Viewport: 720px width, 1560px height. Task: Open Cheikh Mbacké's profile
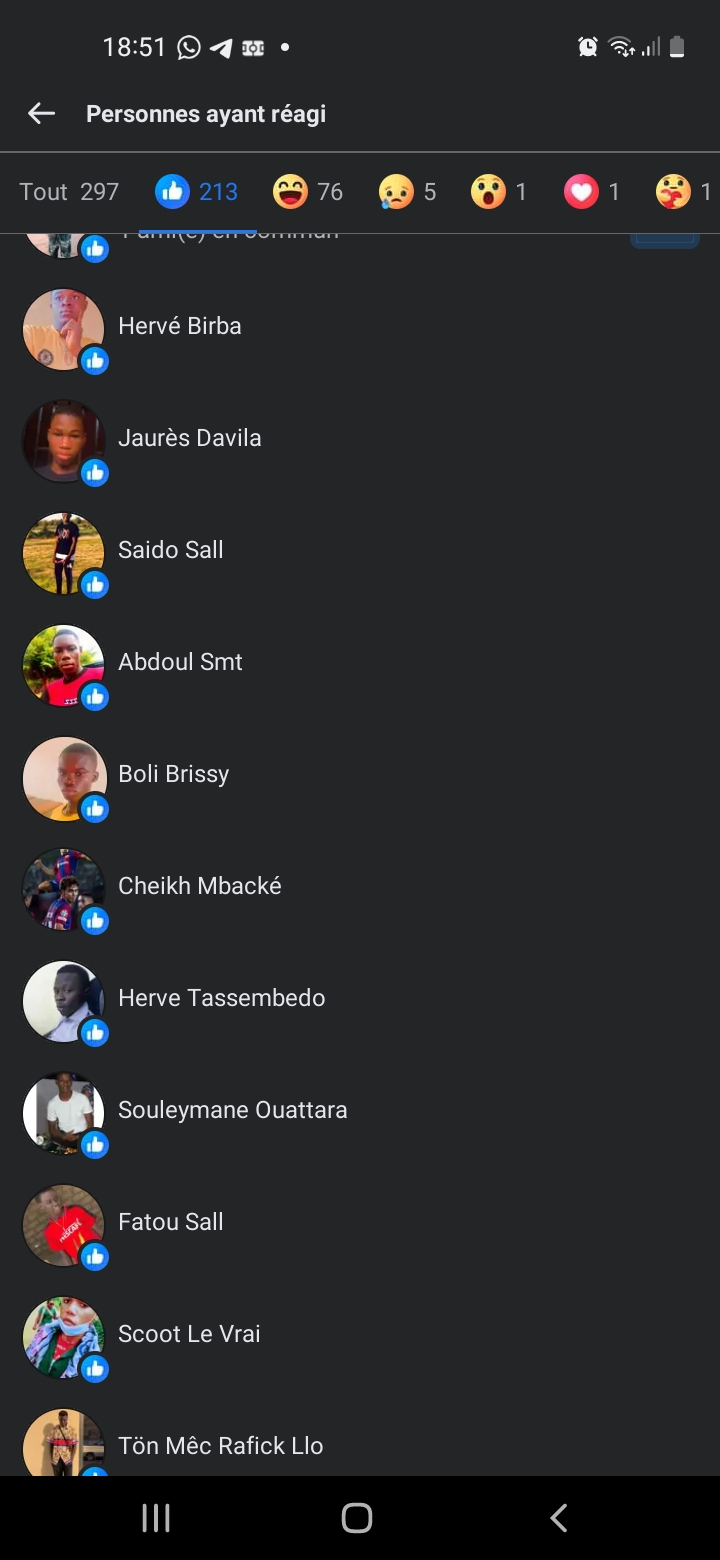[200, 886]
